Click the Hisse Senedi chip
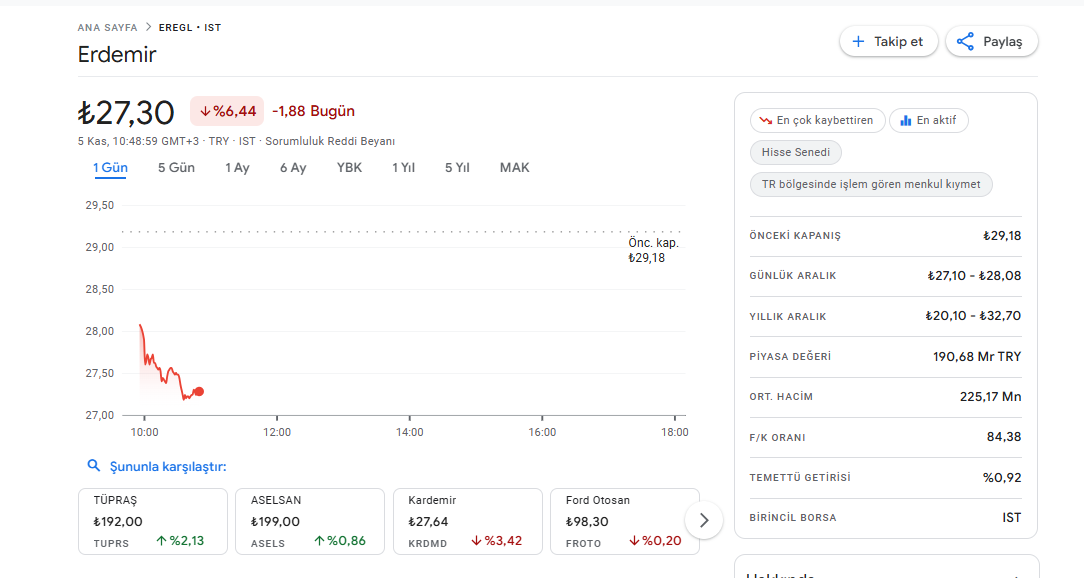Image resolution: width=1084 pixels, height=578 pixels. coord(796,153)
